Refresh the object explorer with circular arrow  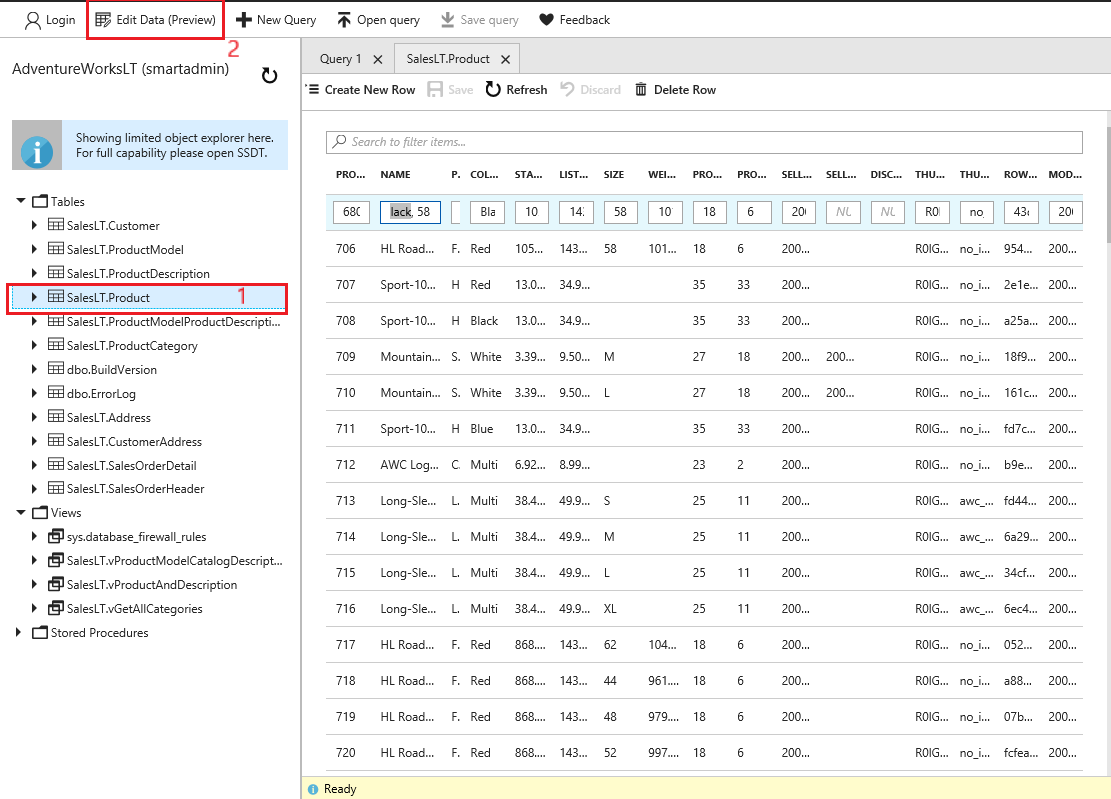269,76
